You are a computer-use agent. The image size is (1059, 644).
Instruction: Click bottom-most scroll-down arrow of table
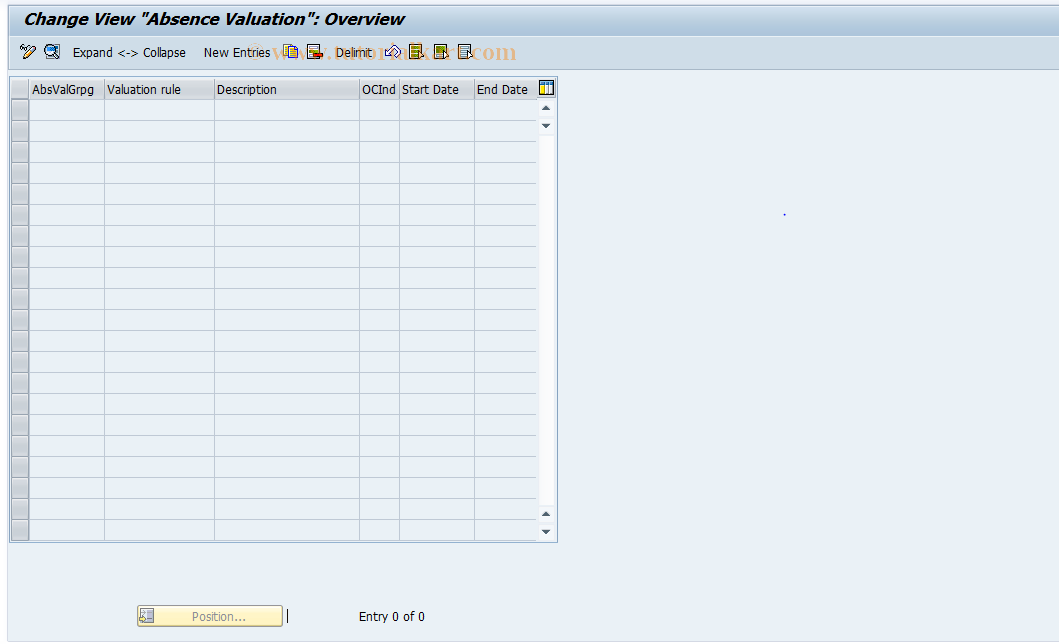click(546, 532)
